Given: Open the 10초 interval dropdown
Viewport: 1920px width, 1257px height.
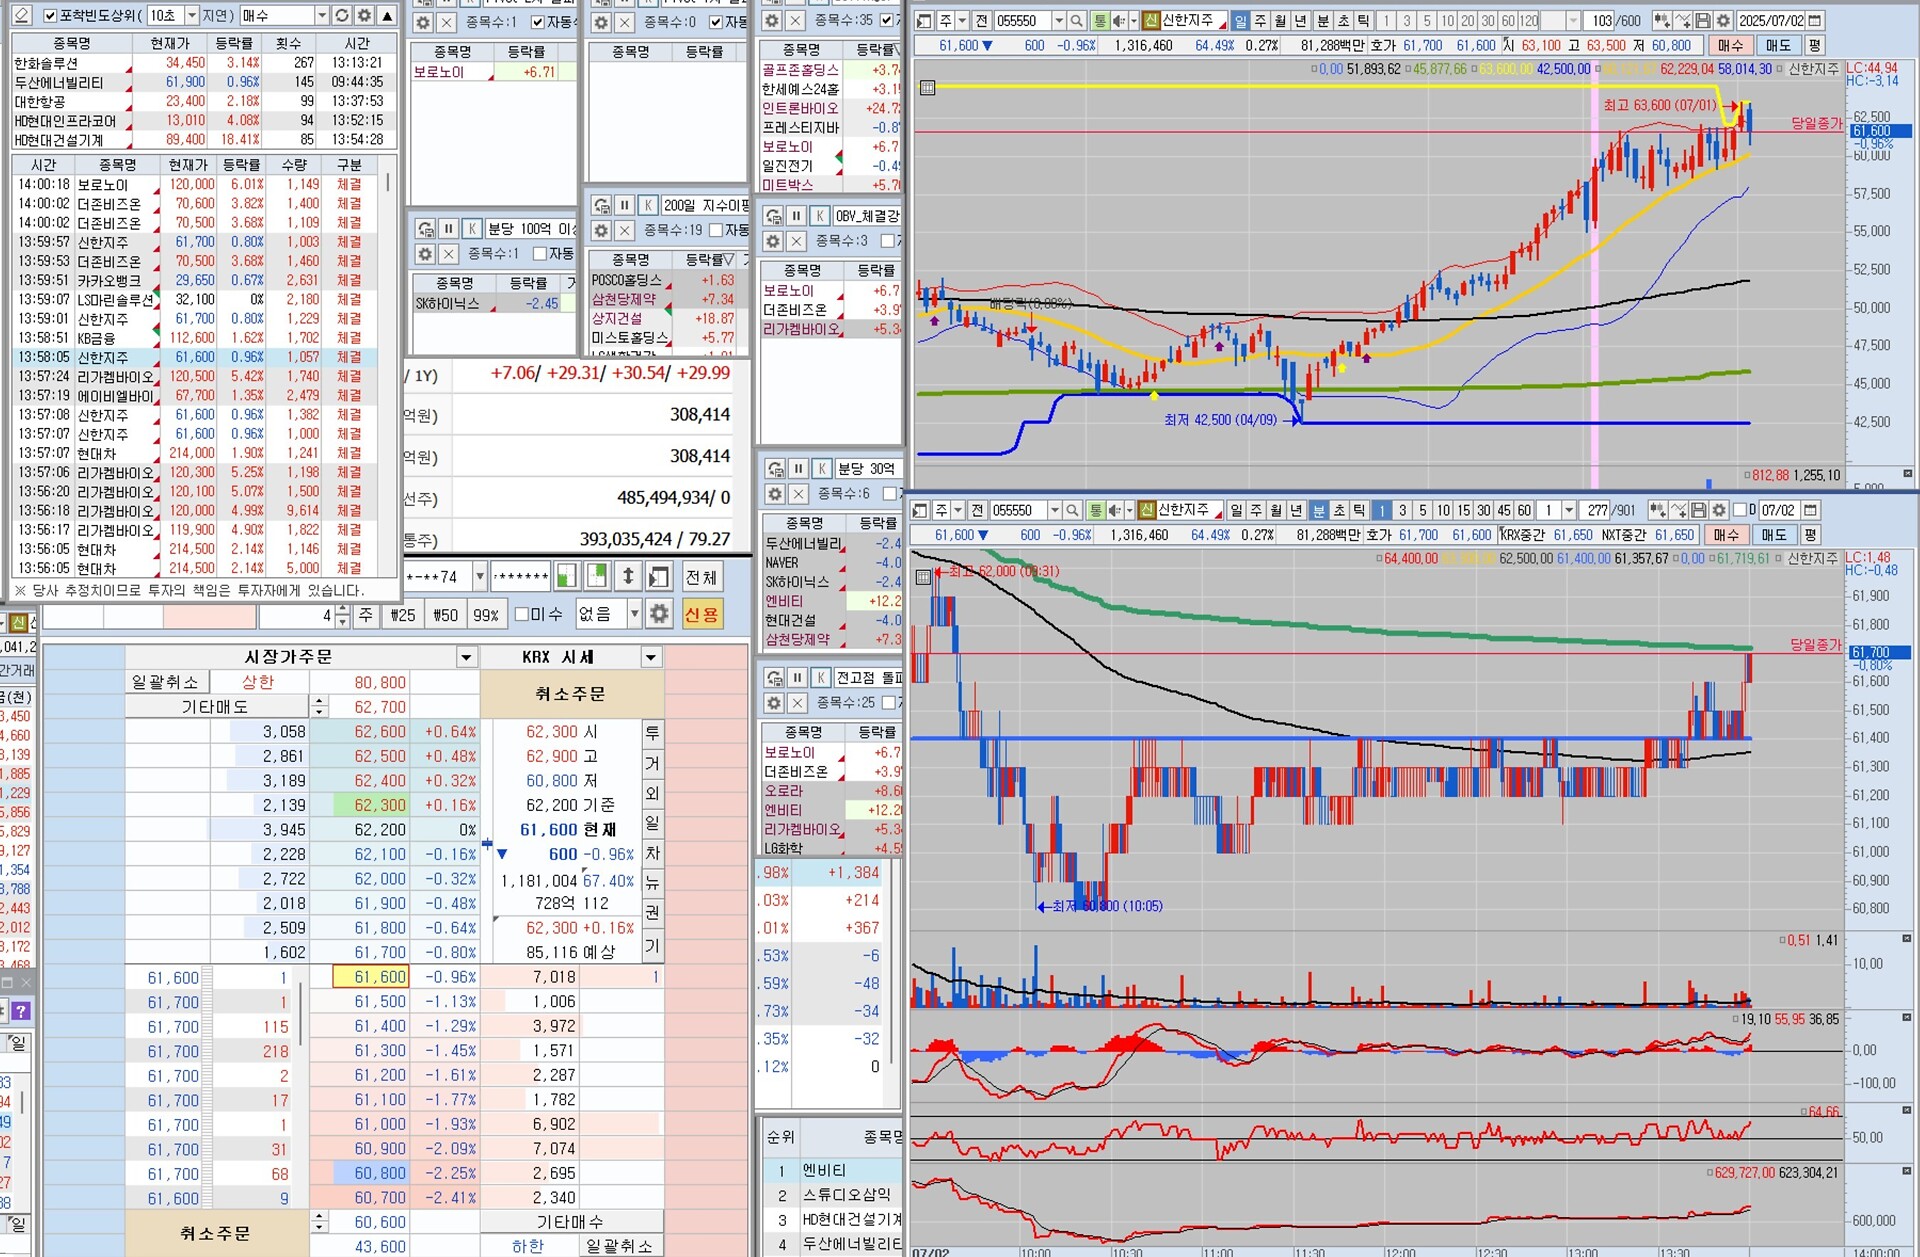Looking at the screenshot, I should point(192,16).
